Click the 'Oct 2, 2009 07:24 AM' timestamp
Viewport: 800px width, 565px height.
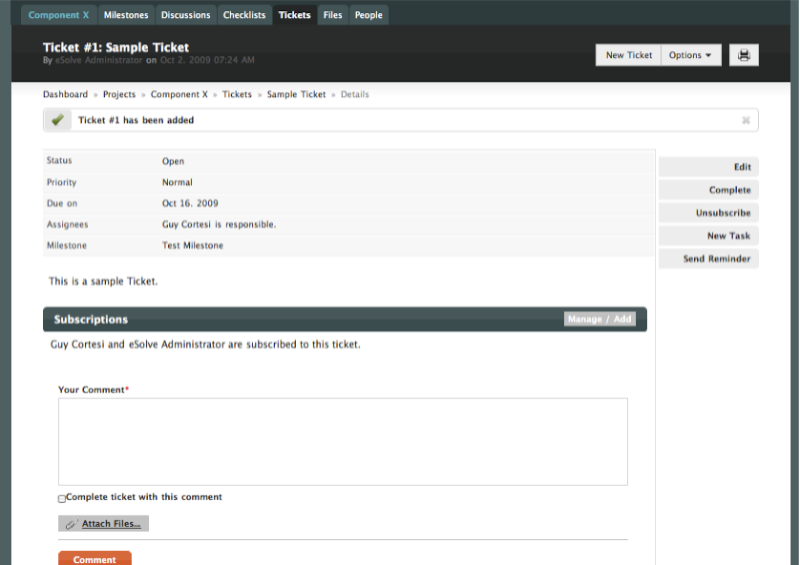207,60
